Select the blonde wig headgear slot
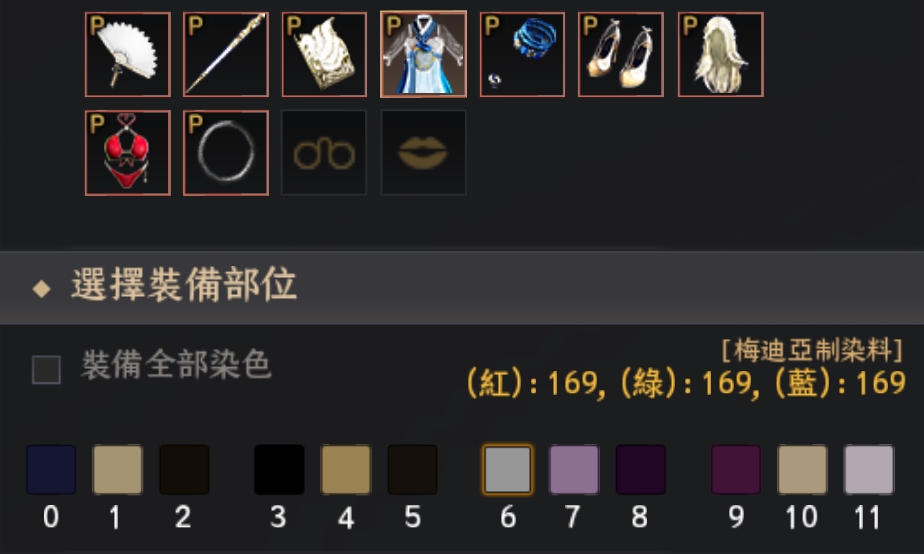The image size is (924, 554). (x=721, y=54)
